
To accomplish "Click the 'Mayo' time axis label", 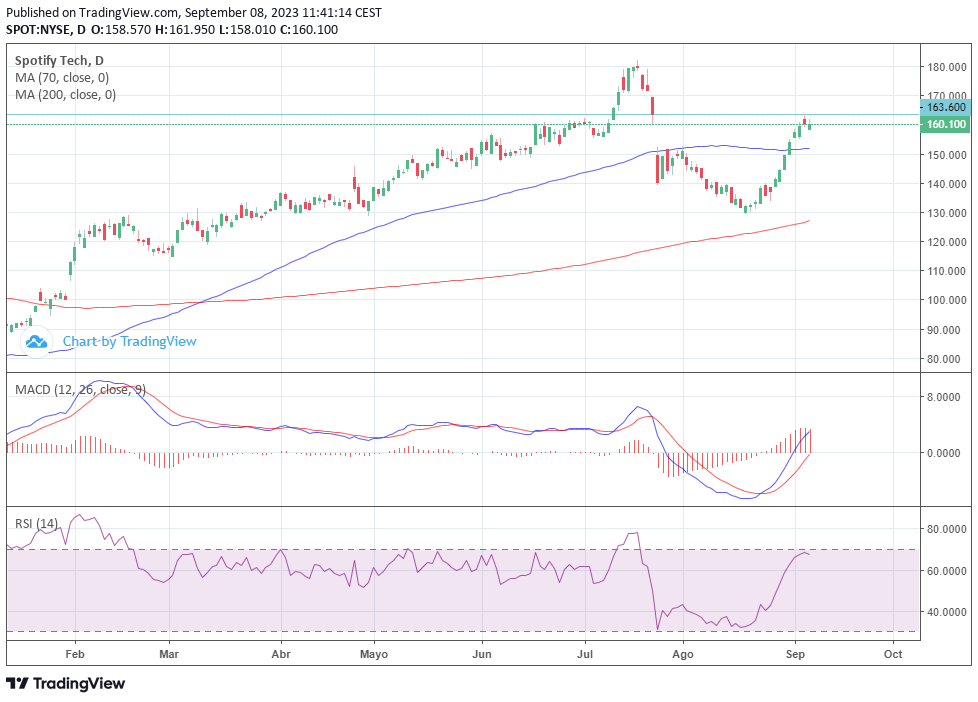I will point(374,654).
